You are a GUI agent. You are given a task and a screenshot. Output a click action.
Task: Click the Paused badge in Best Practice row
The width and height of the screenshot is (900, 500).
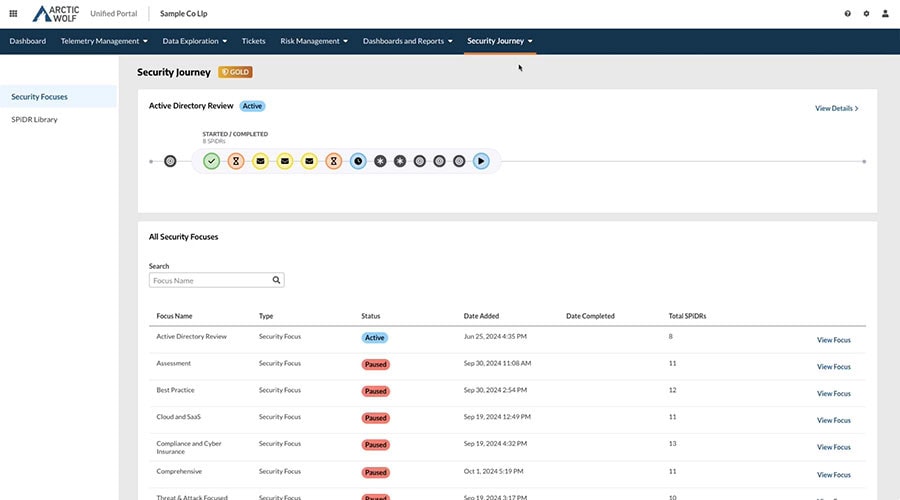pos(375,392)
